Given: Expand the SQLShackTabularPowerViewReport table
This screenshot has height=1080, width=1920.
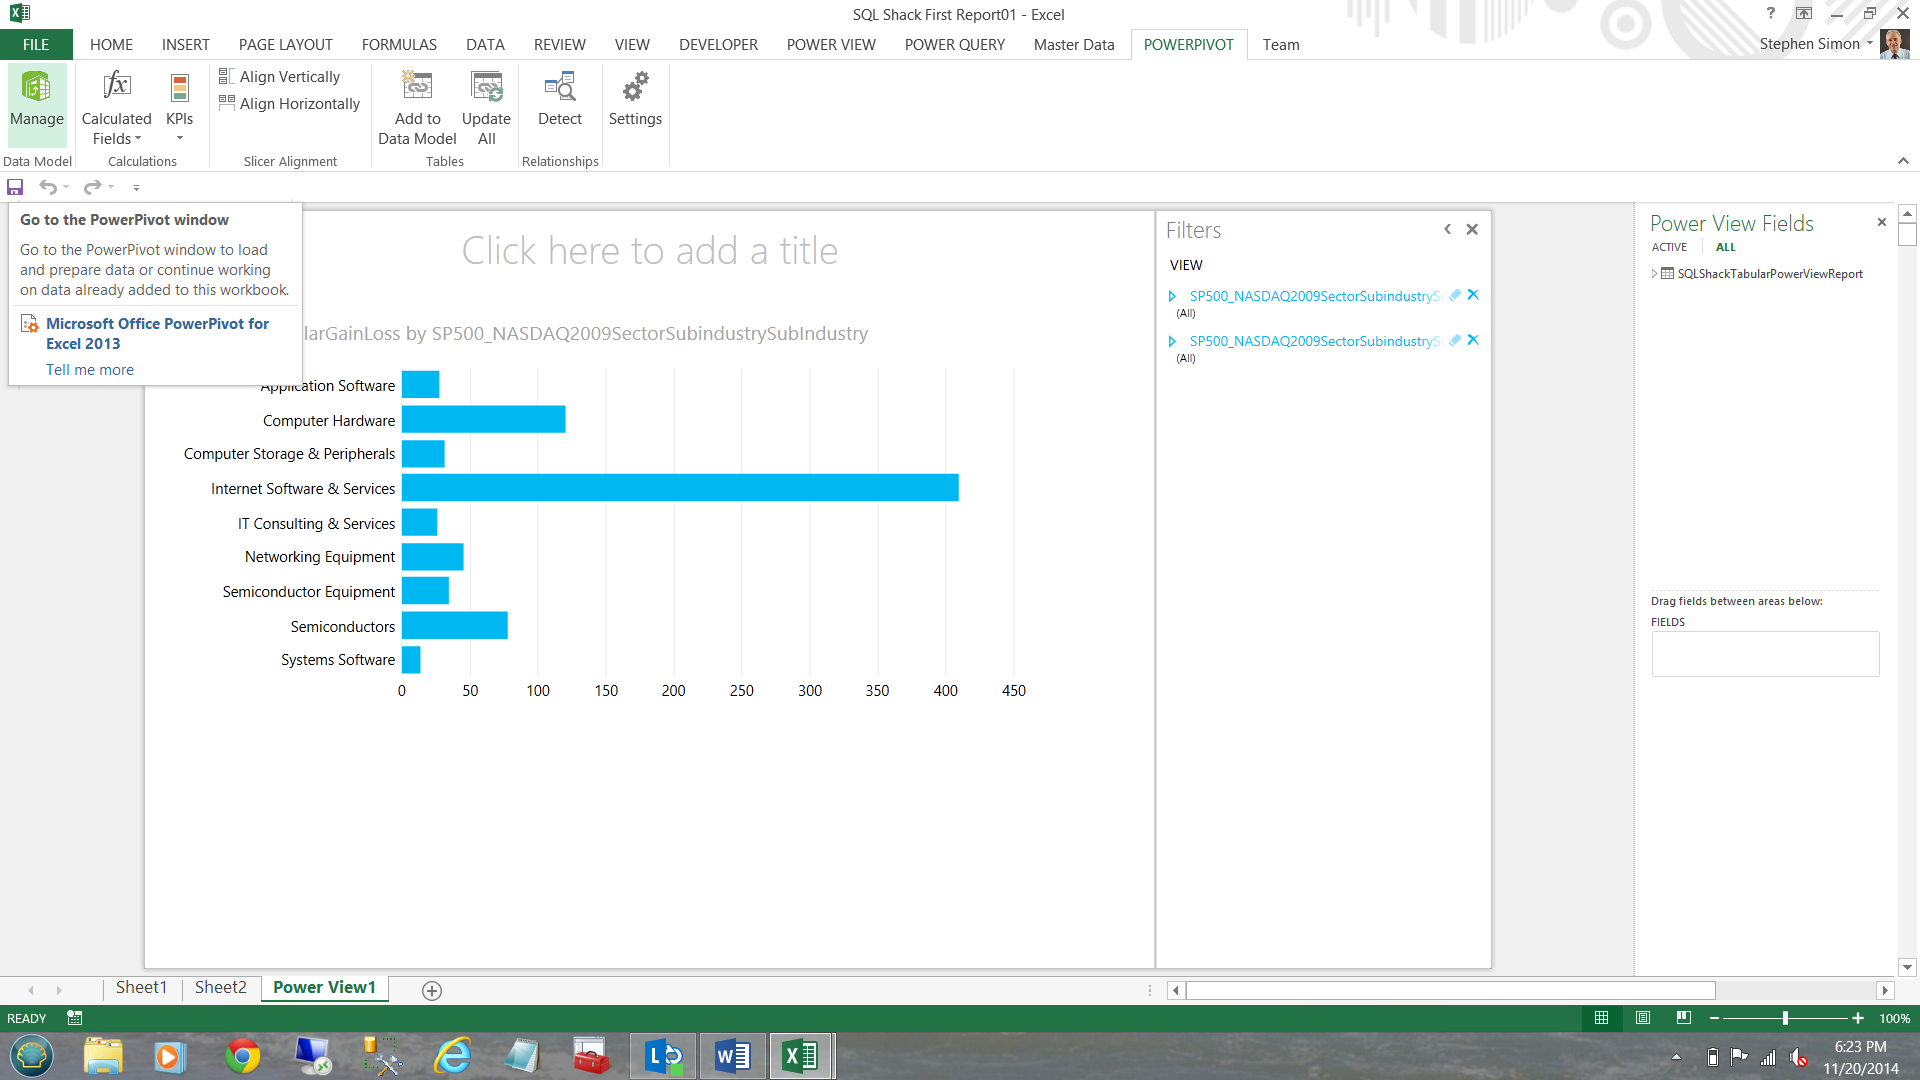Looking at the screenshot, I should click(1655, 274).
